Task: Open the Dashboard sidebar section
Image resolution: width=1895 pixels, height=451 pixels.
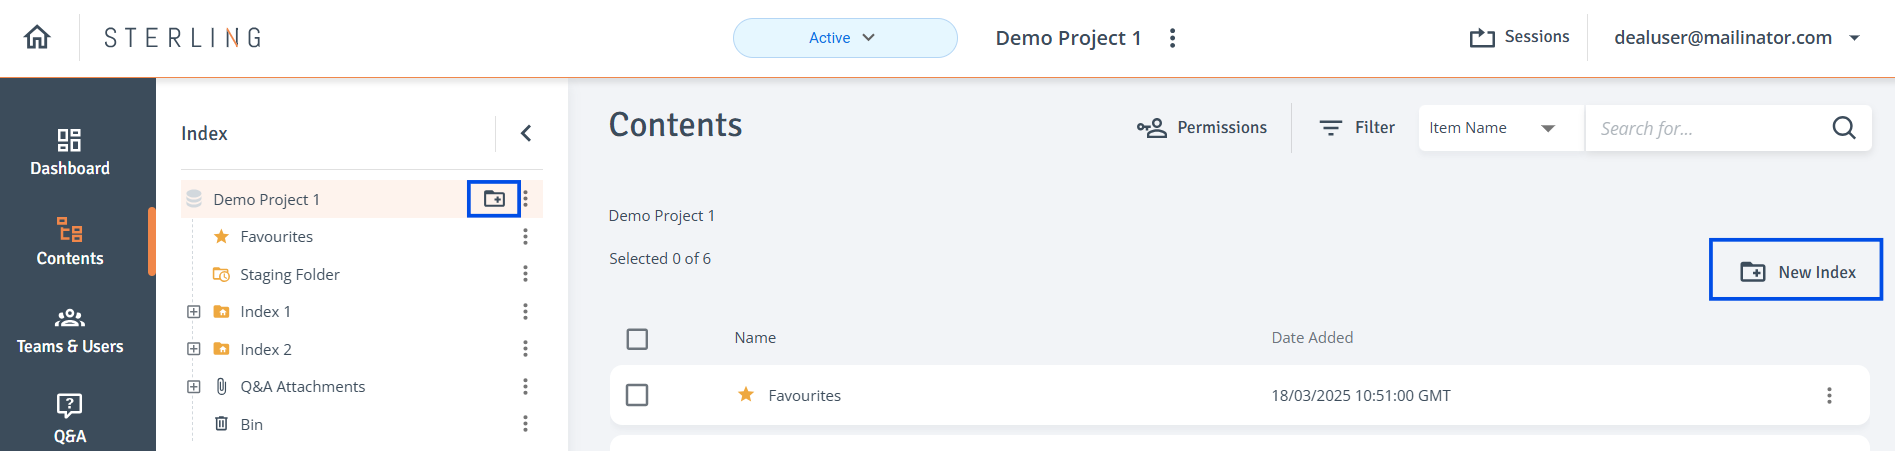Action: pyautogui.click(x=70, y=153)
